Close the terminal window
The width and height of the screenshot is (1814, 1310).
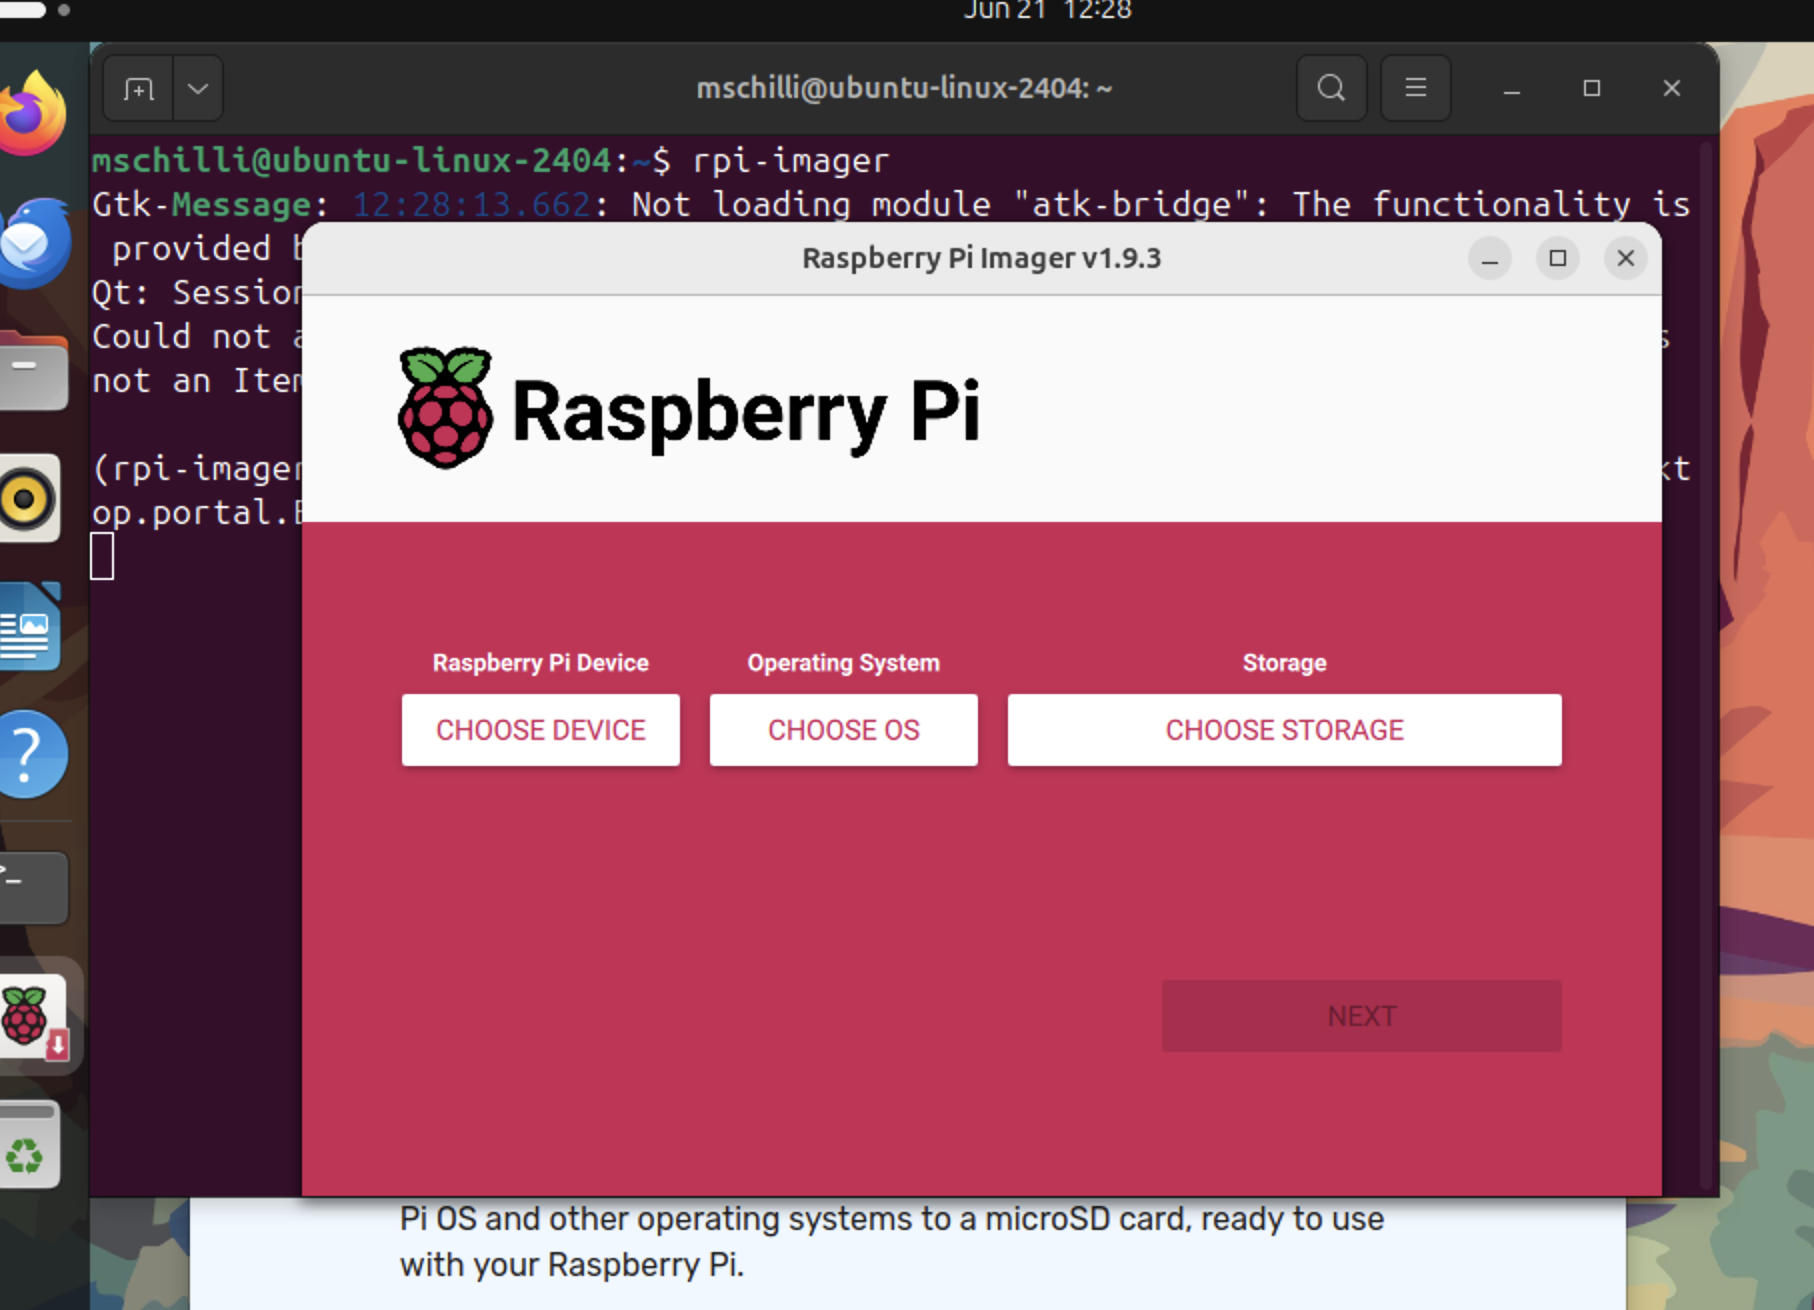(1671, 89)
